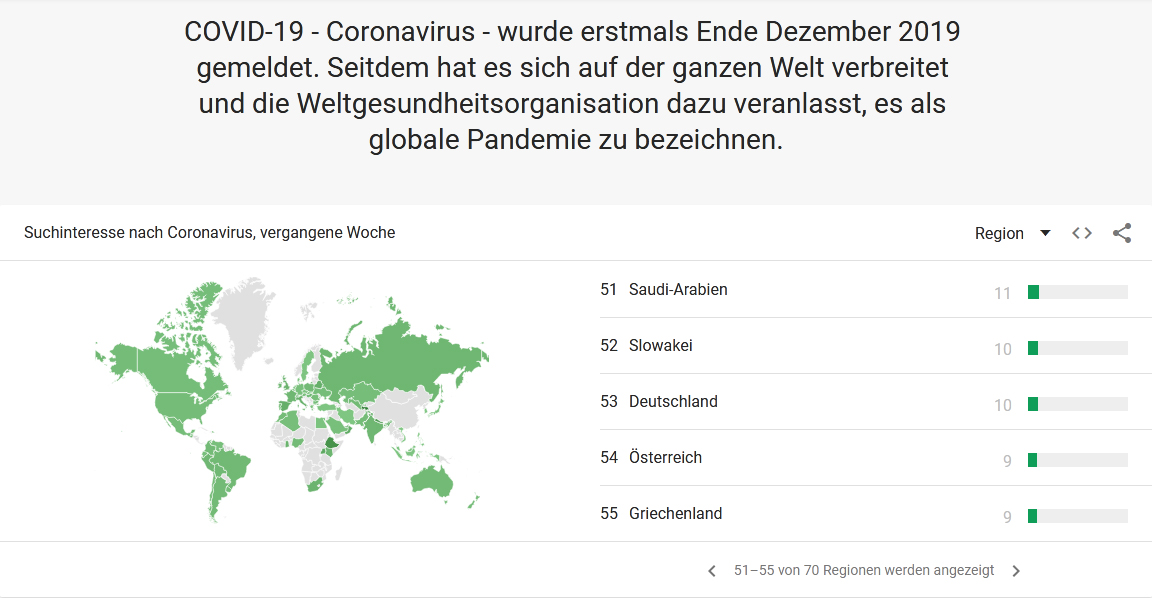The height and width of the screenshot is (598, 1152).
Task: Click the Region dropdown arrow
Action: coord(1045,233)
